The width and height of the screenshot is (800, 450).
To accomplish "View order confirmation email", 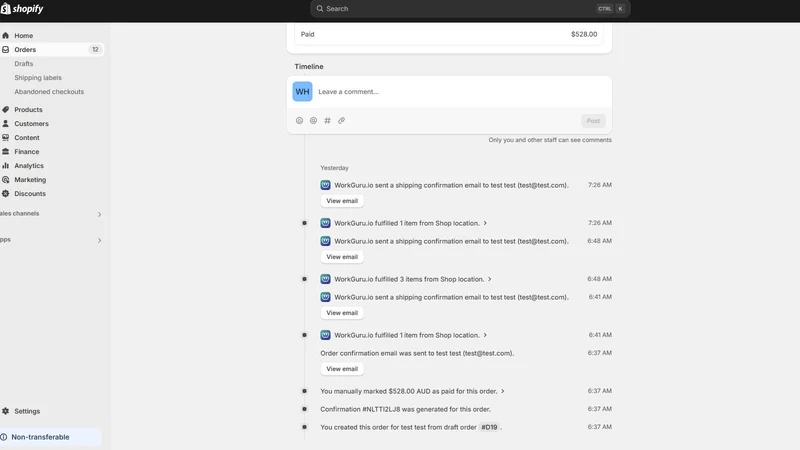I will click(342, 369).
